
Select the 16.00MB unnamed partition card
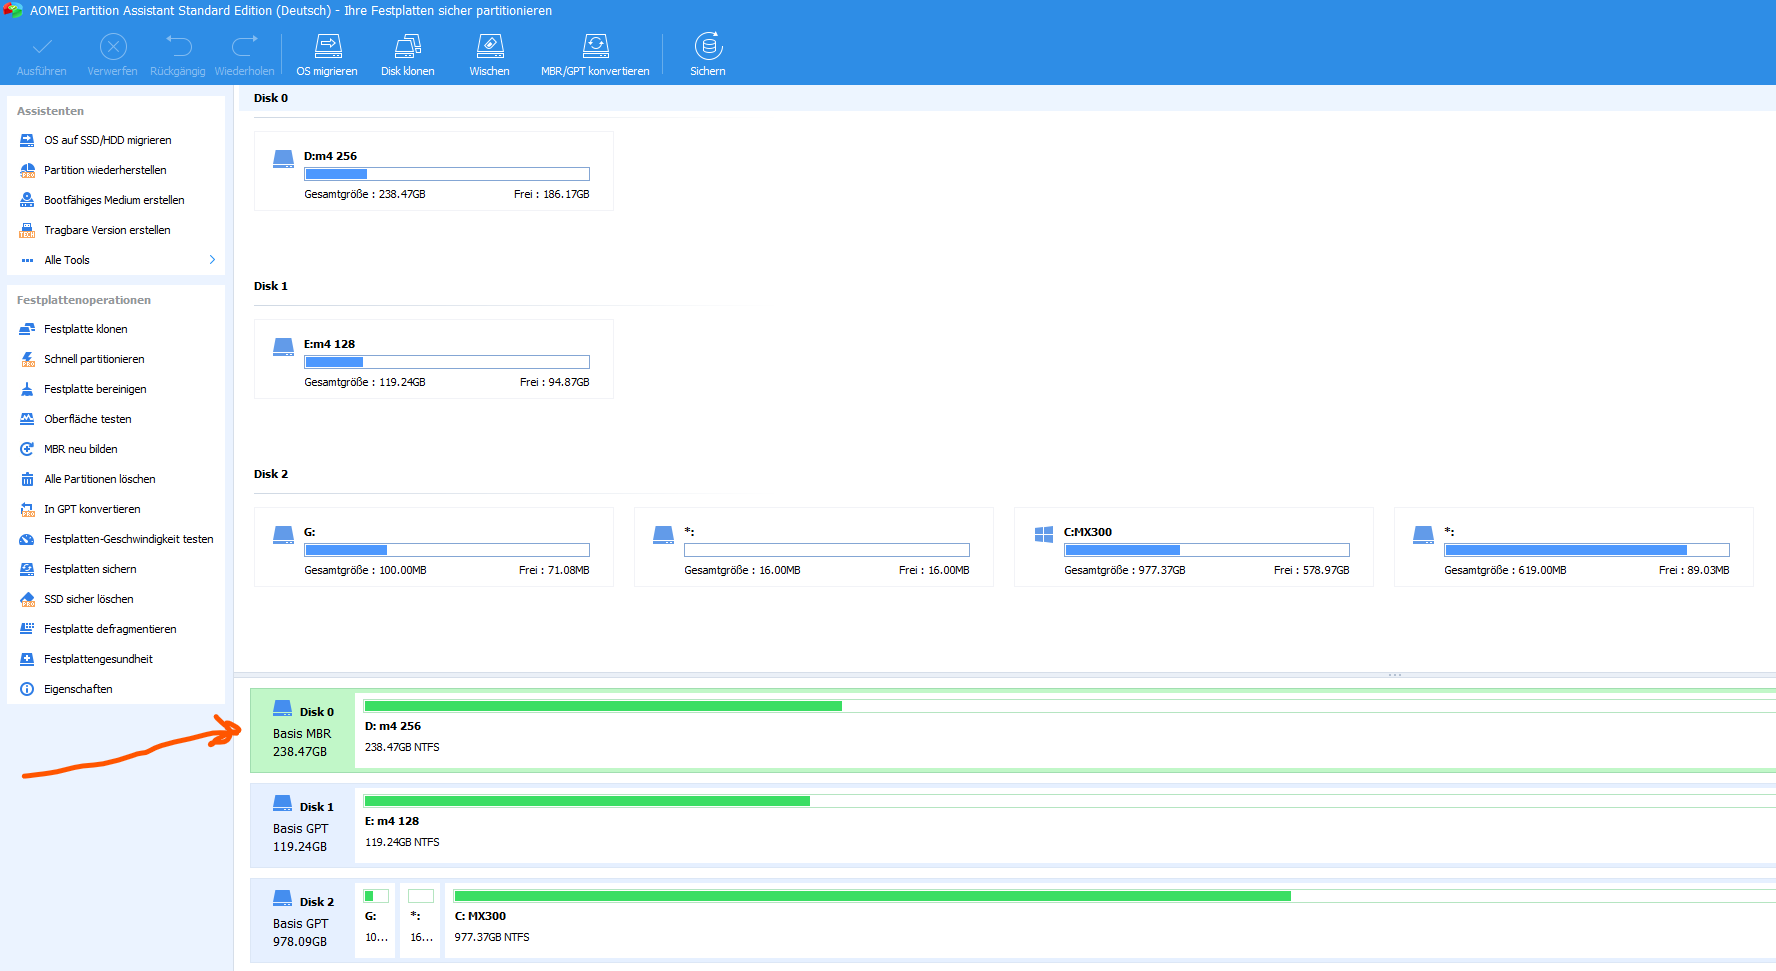tap(814, 547)
